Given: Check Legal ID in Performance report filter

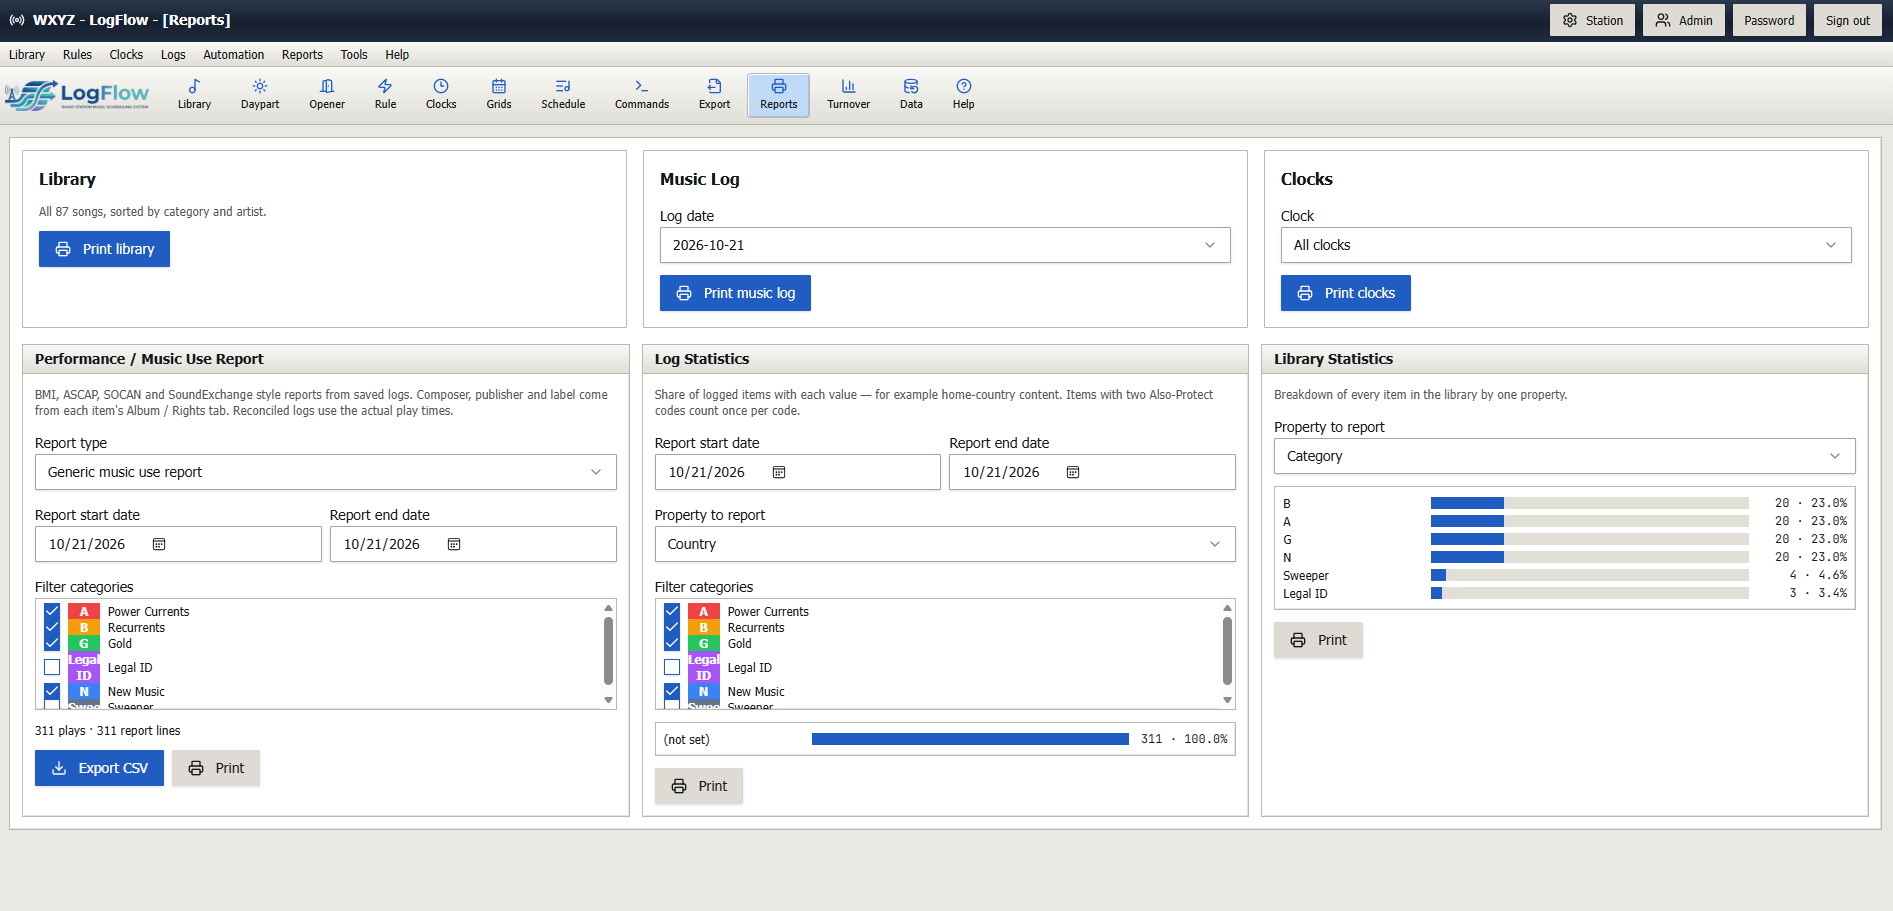Looking at the screenshot, I should (x=52, y=667).
